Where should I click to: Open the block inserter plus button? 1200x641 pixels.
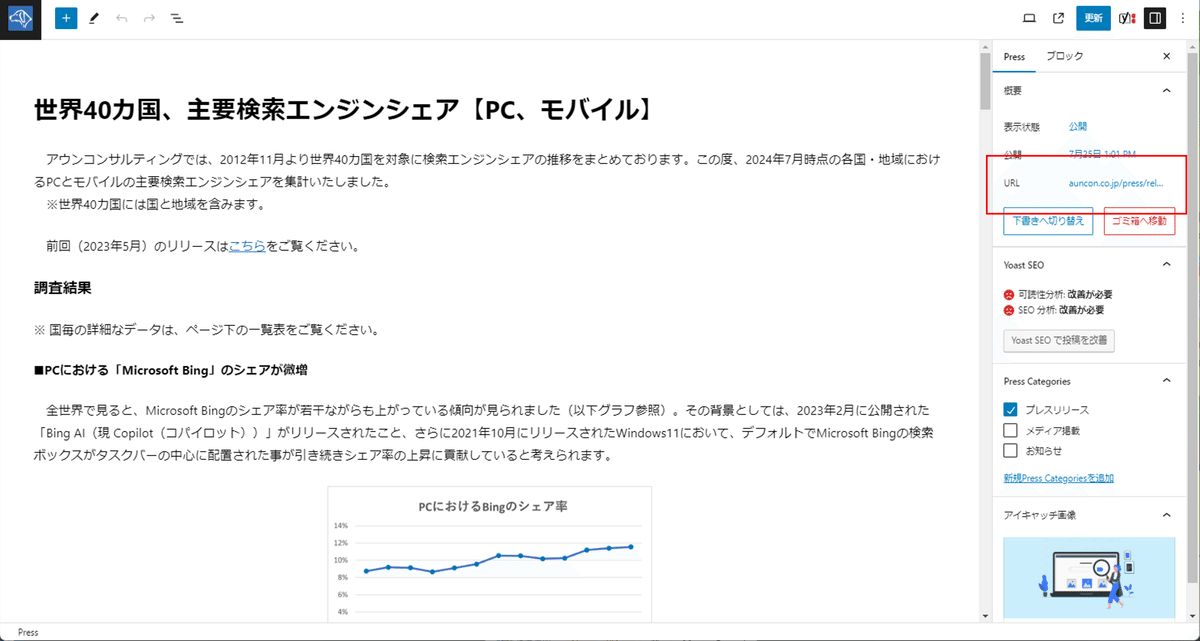pos(66,18)
